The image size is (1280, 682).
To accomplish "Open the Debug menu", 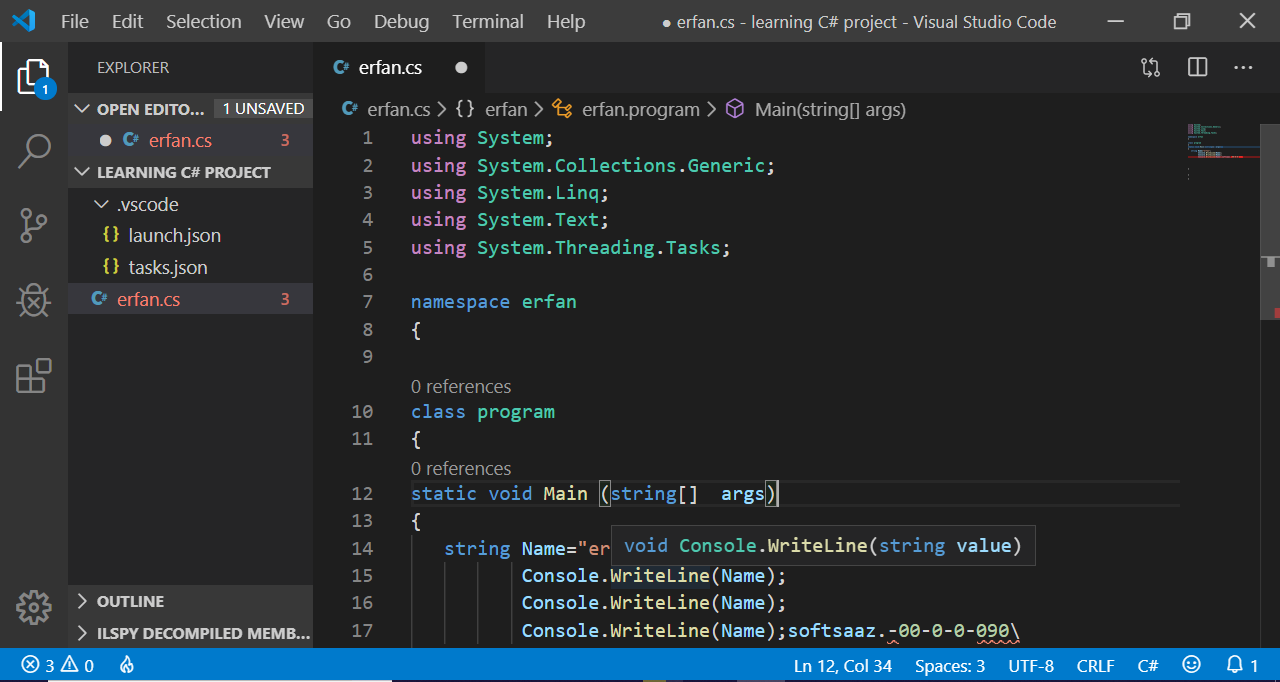I will pos(401,21).
